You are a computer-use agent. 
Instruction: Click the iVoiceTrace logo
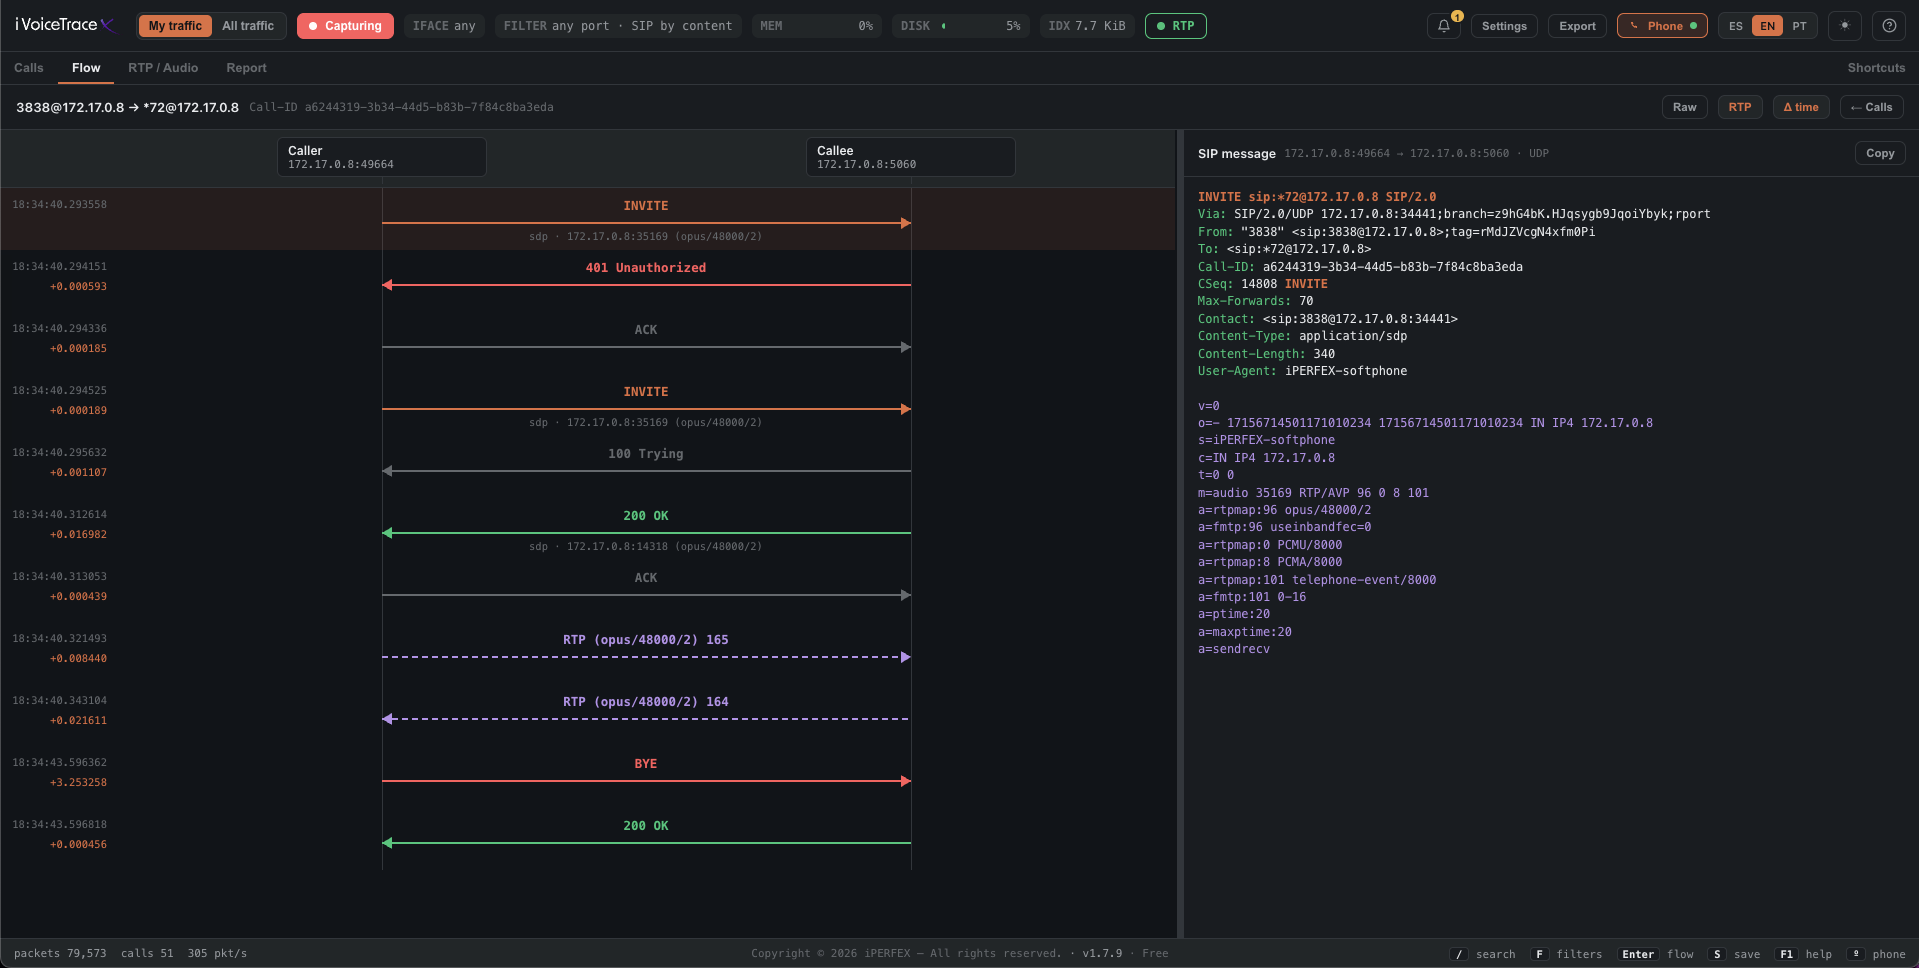coord(66,25)
